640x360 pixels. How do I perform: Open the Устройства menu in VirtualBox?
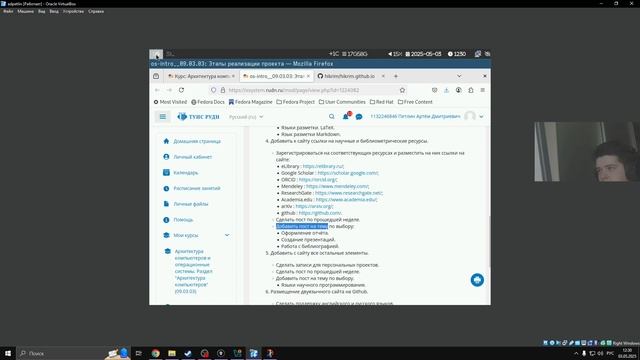click(73, 11)
